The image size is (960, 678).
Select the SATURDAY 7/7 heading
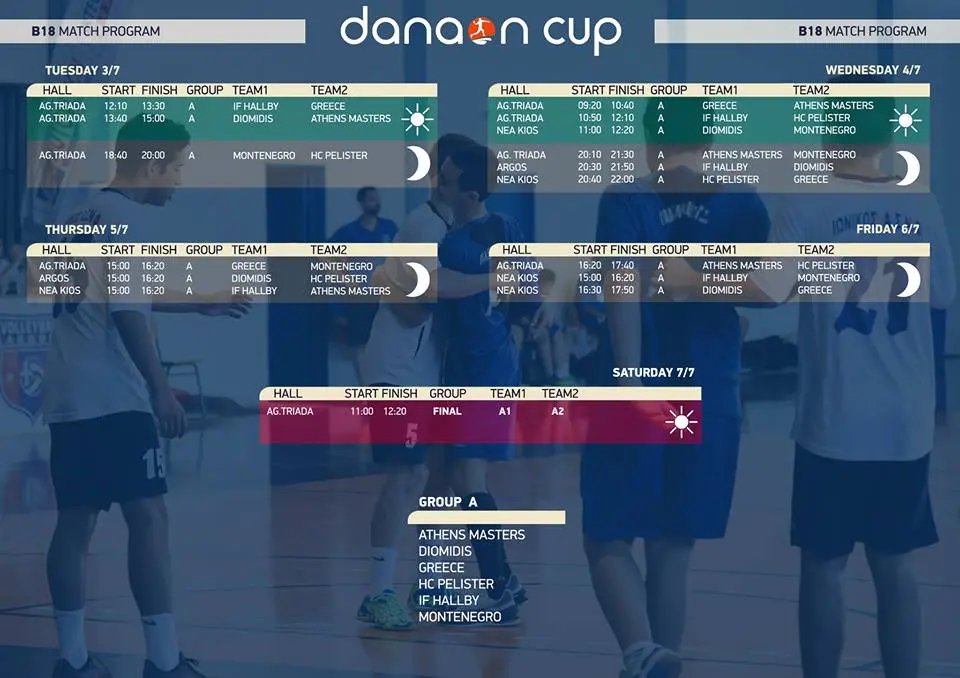[x=653, y=372]
